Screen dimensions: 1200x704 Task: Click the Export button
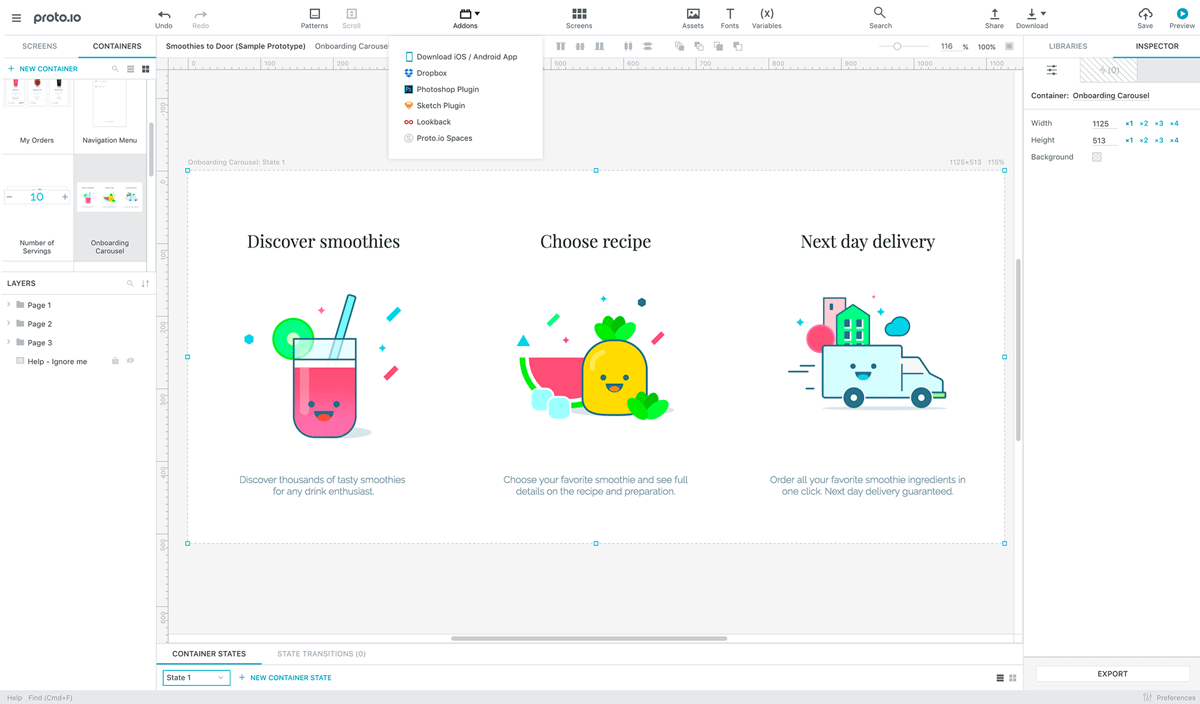click(1112, 673)
